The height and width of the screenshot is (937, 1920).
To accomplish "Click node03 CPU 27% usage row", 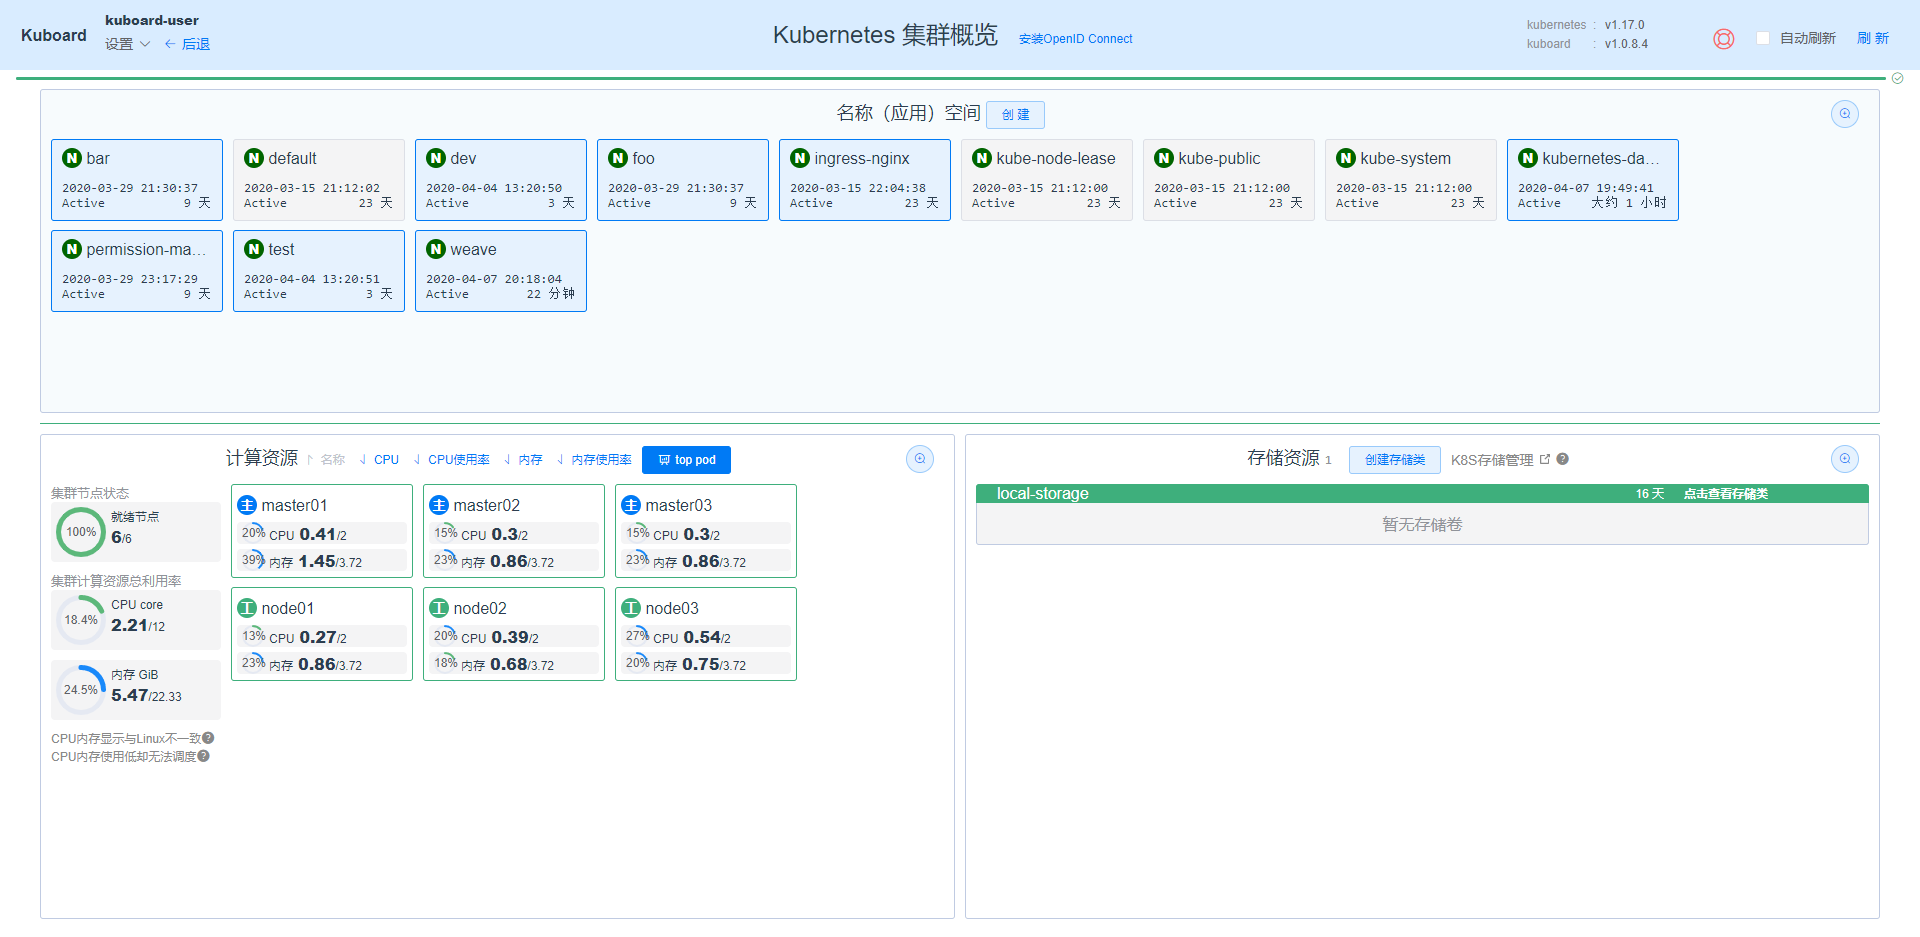I will pos(706,637).
